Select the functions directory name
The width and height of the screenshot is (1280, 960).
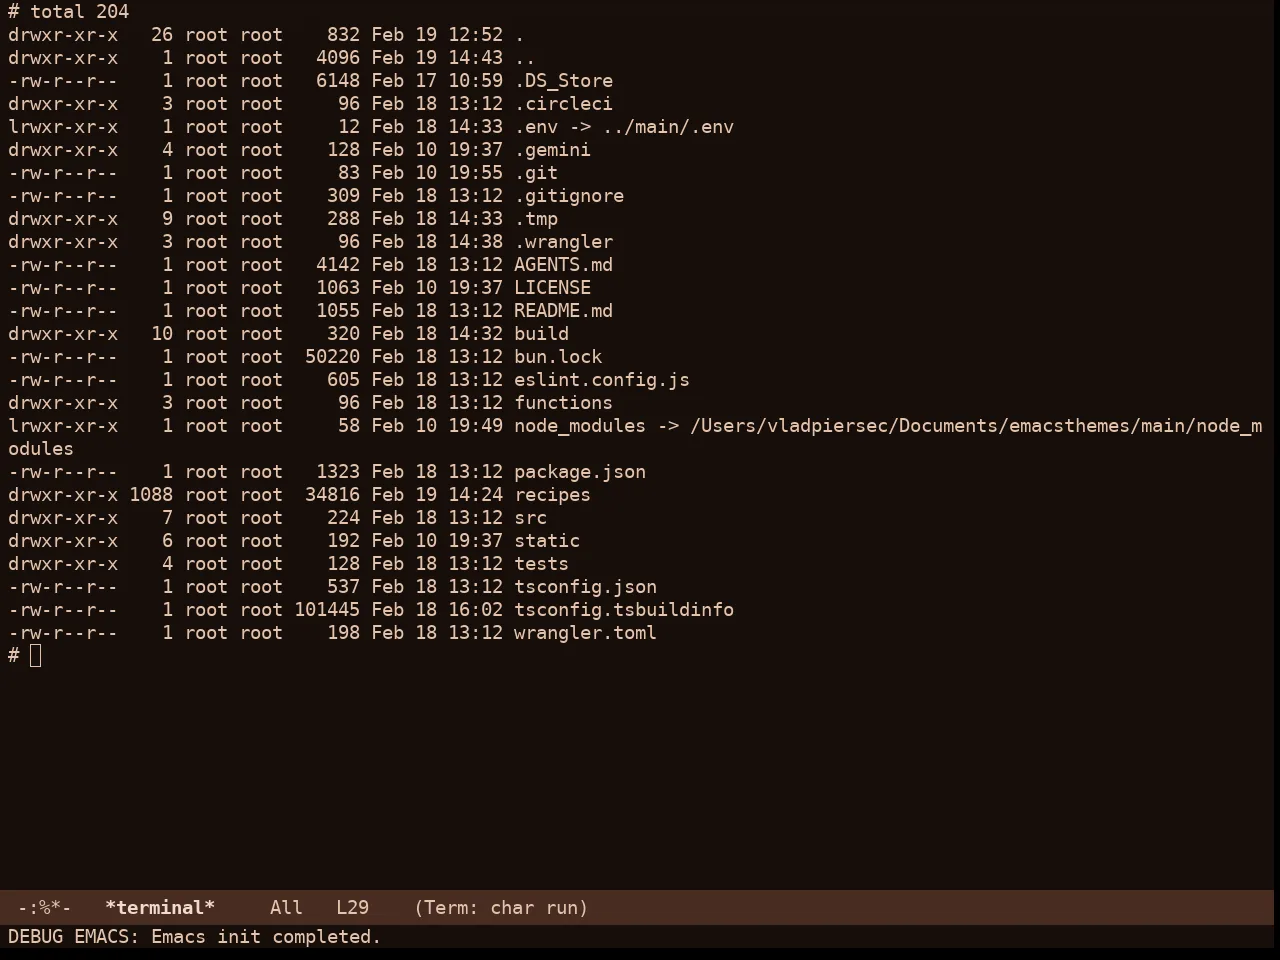click(563, 403)
